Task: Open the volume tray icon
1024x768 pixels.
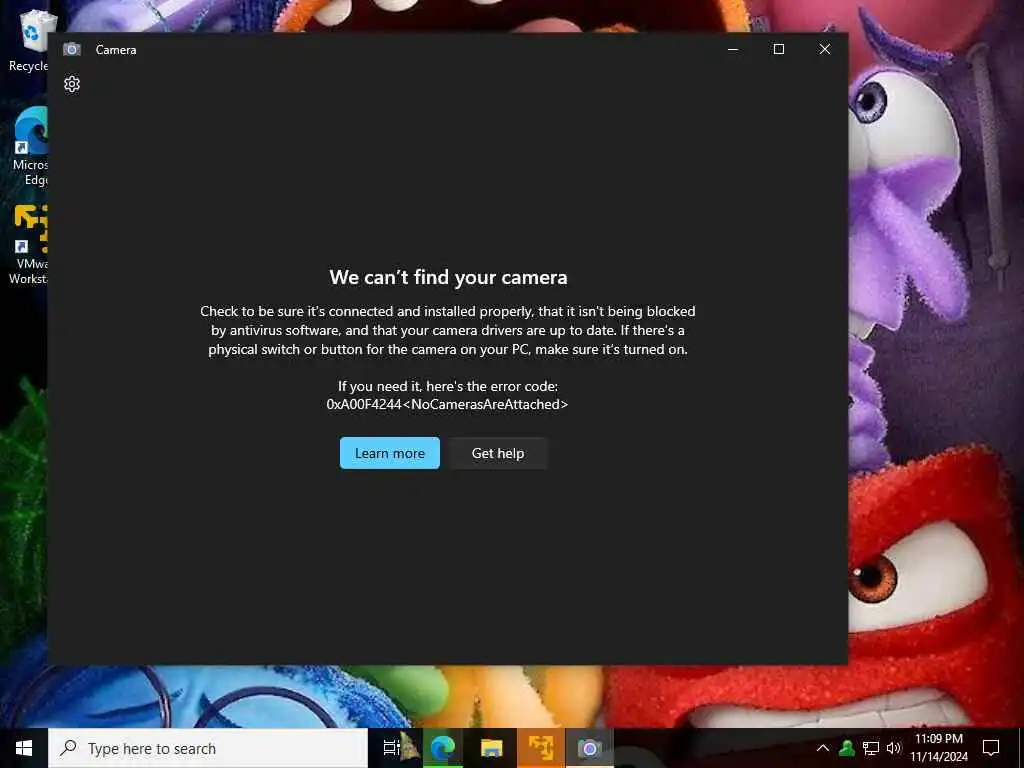Action: click(x=893, y=748)
